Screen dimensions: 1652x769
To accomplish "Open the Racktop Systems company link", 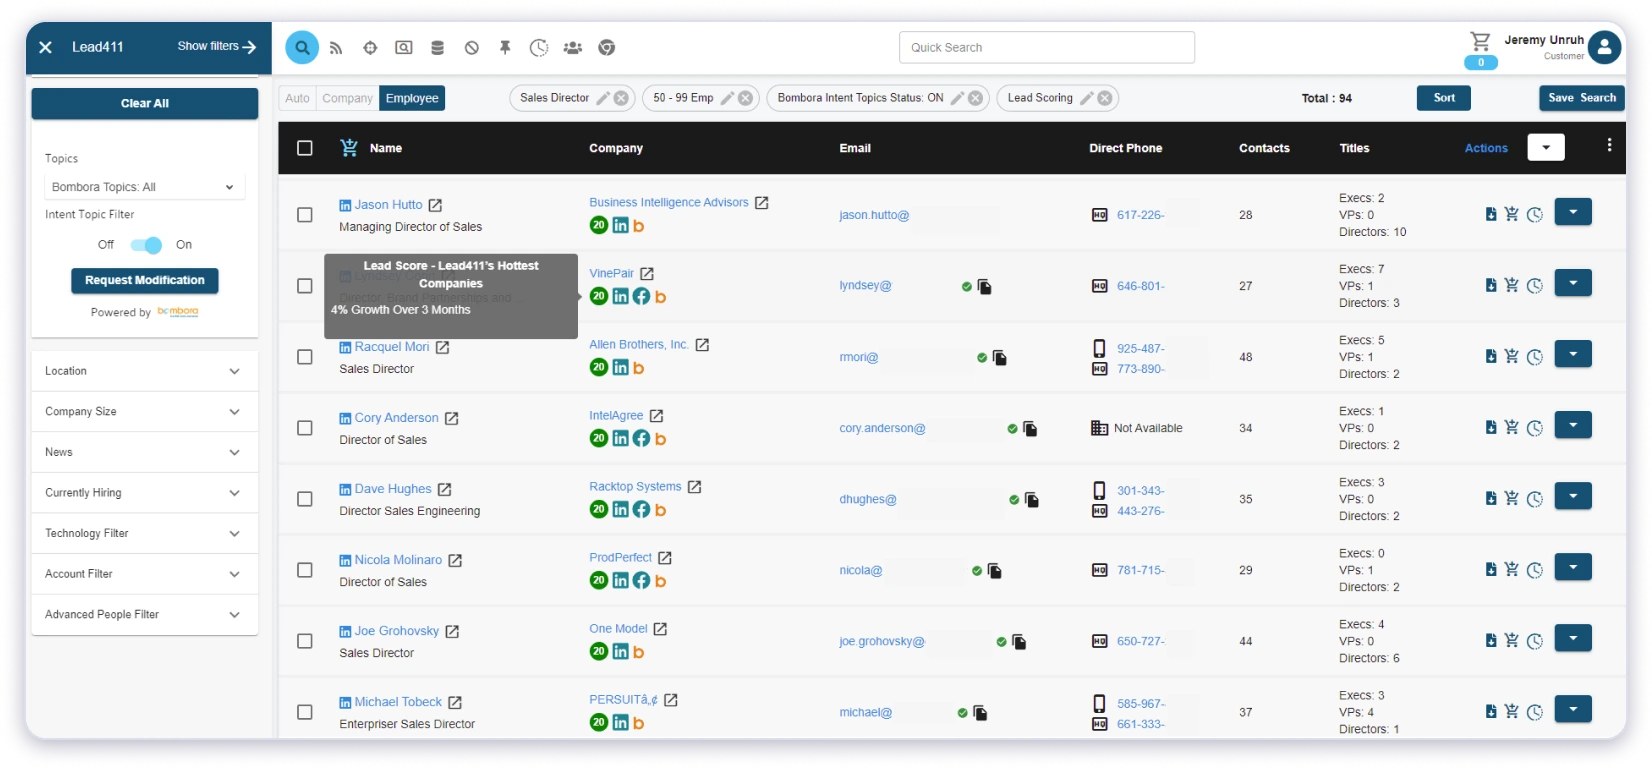I will [x=635, y=487].
